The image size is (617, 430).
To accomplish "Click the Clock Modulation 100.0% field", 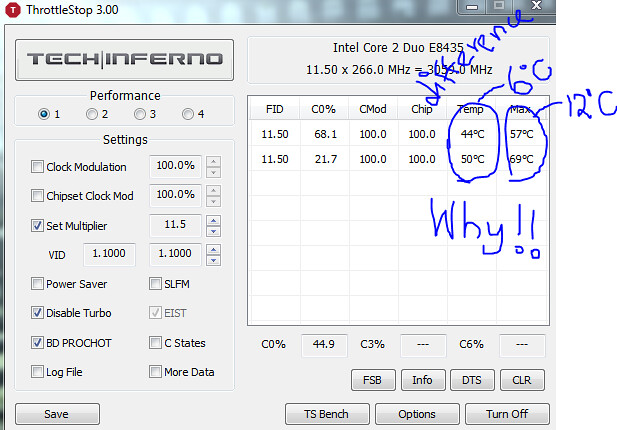I will pos(175,166).
